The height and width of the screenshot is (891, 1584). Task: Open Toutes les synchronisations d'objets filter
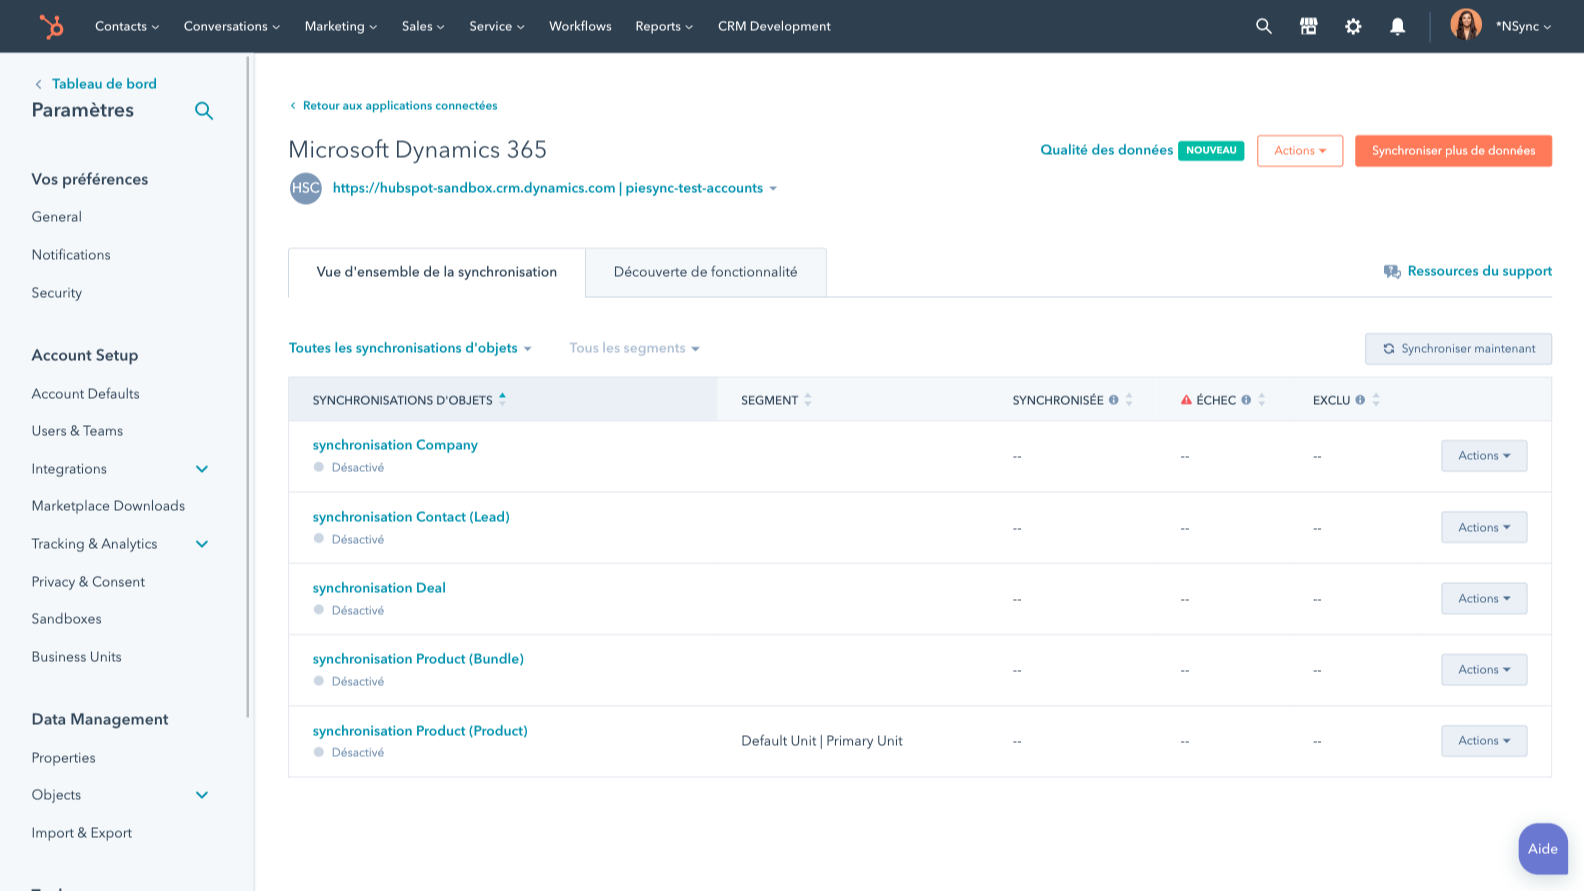click(410, 348)
